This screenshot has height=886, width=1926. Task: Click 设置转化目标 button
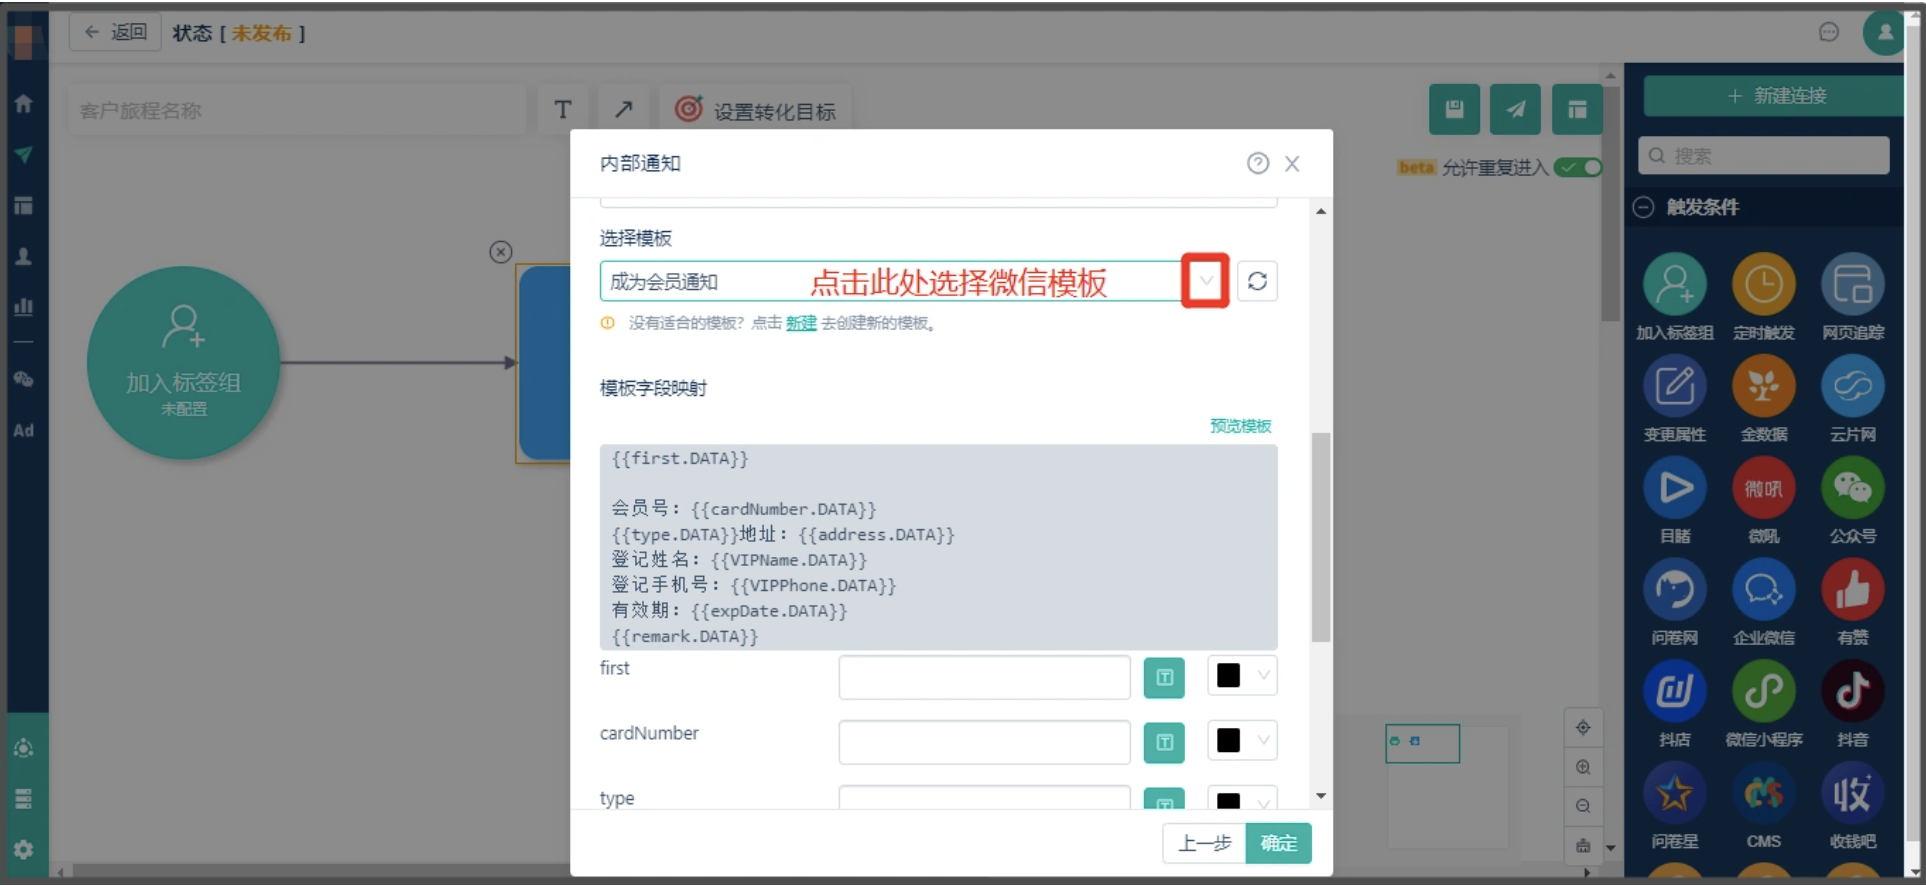tap(755, 110)
